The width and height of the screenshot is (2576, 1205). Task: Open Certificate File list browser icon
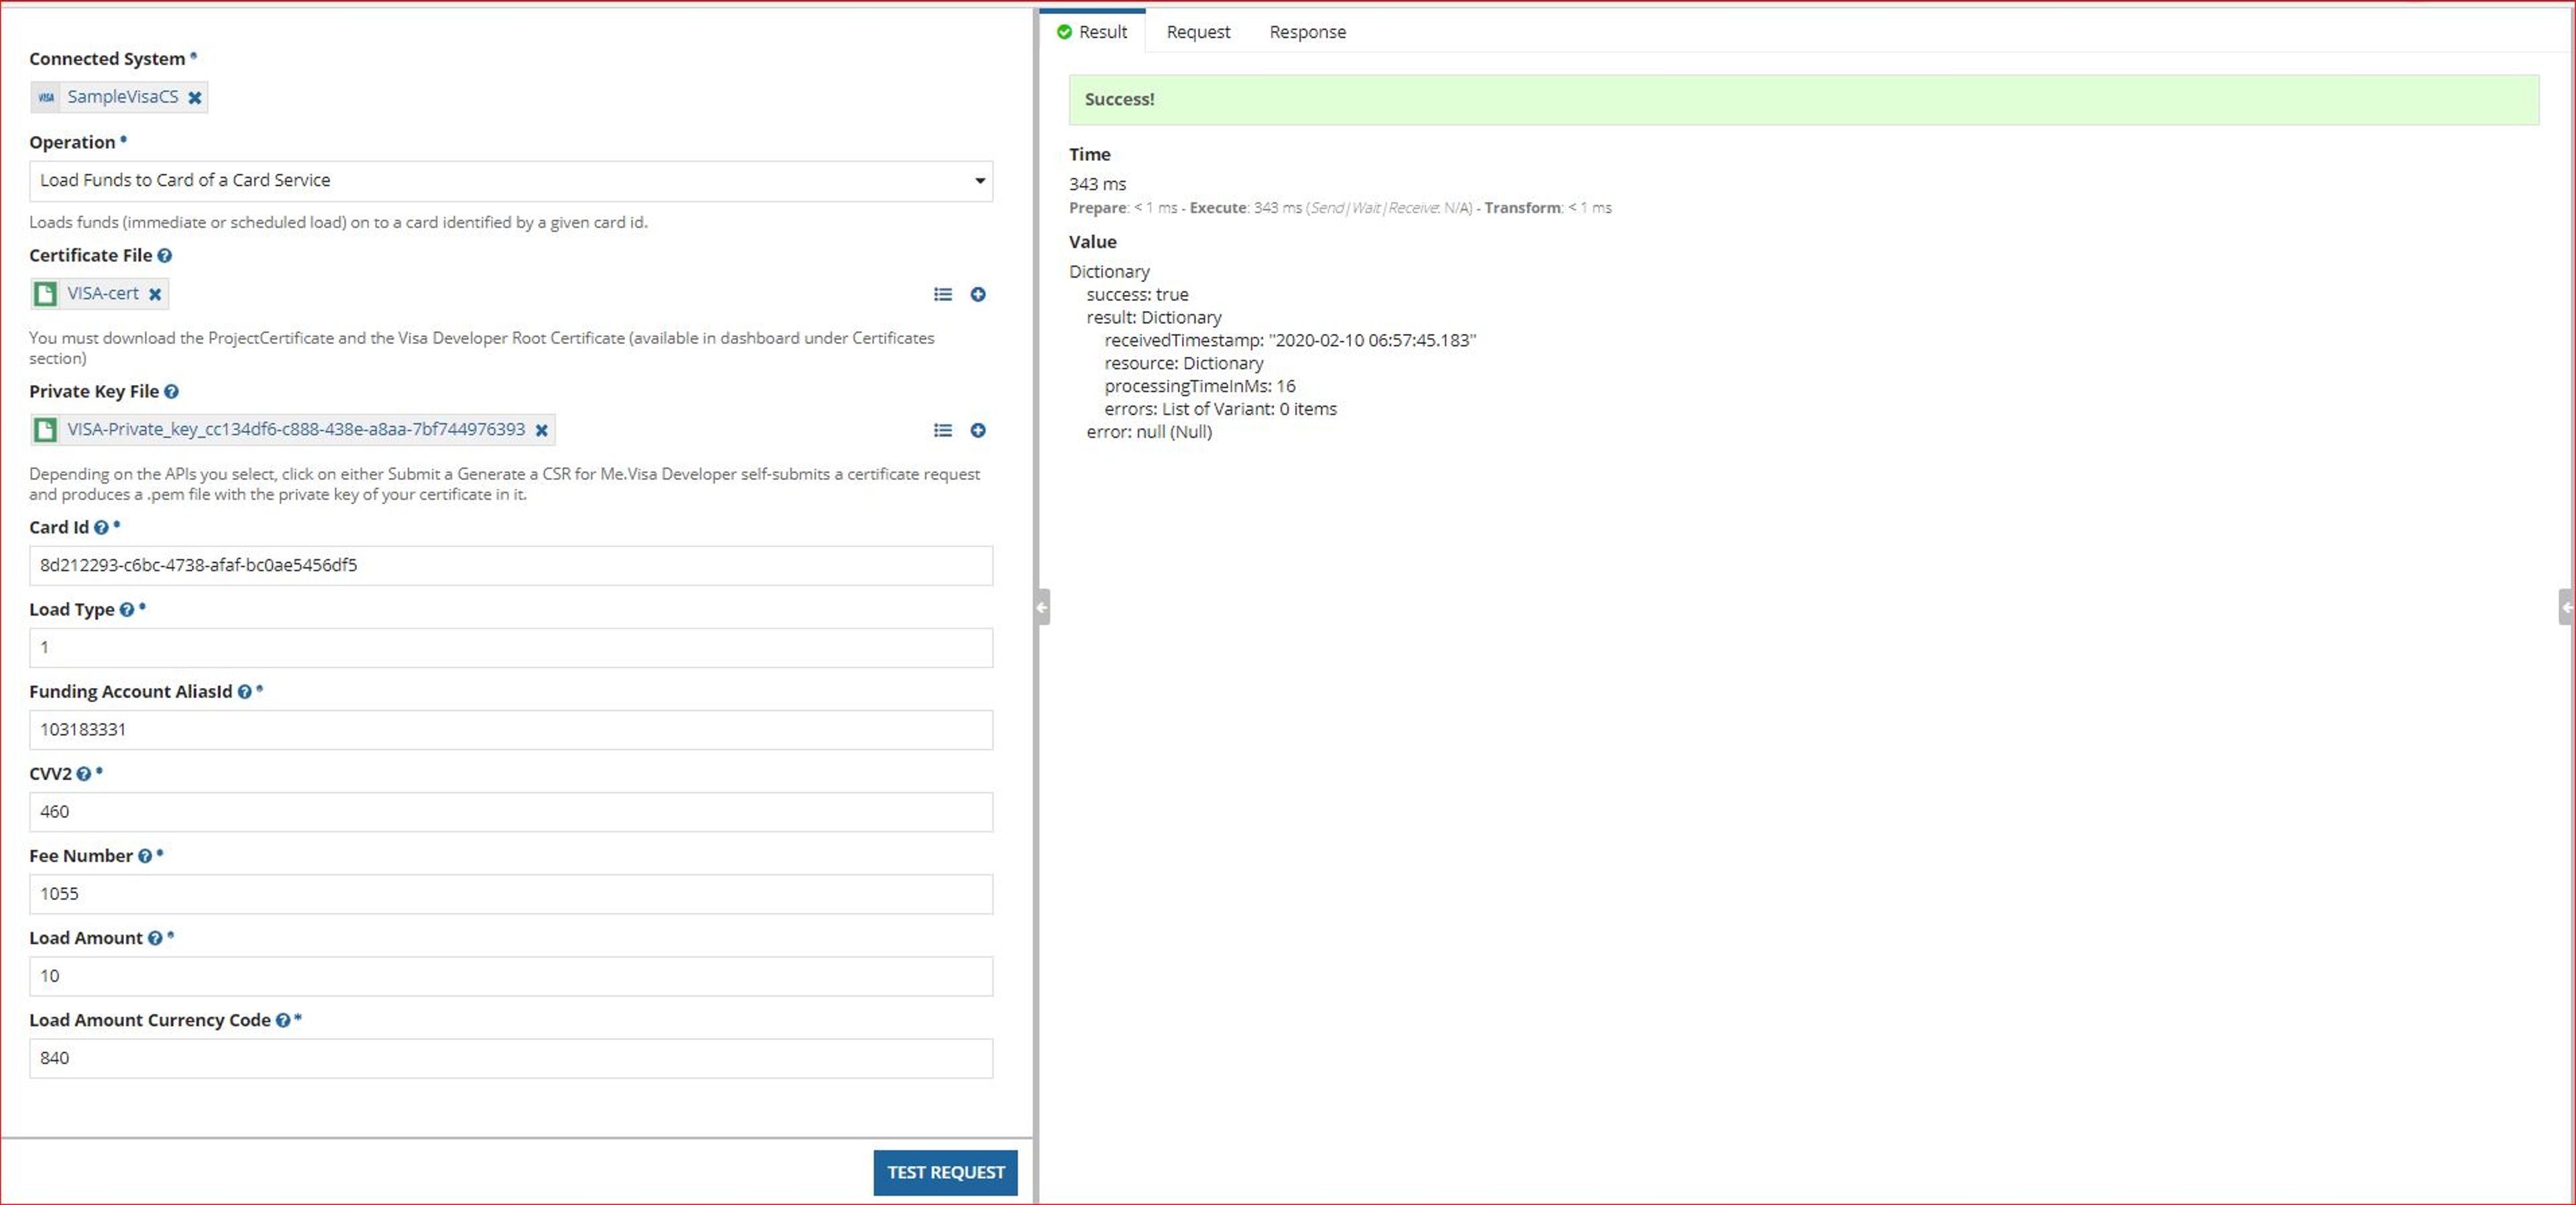(x=943, y=294)
